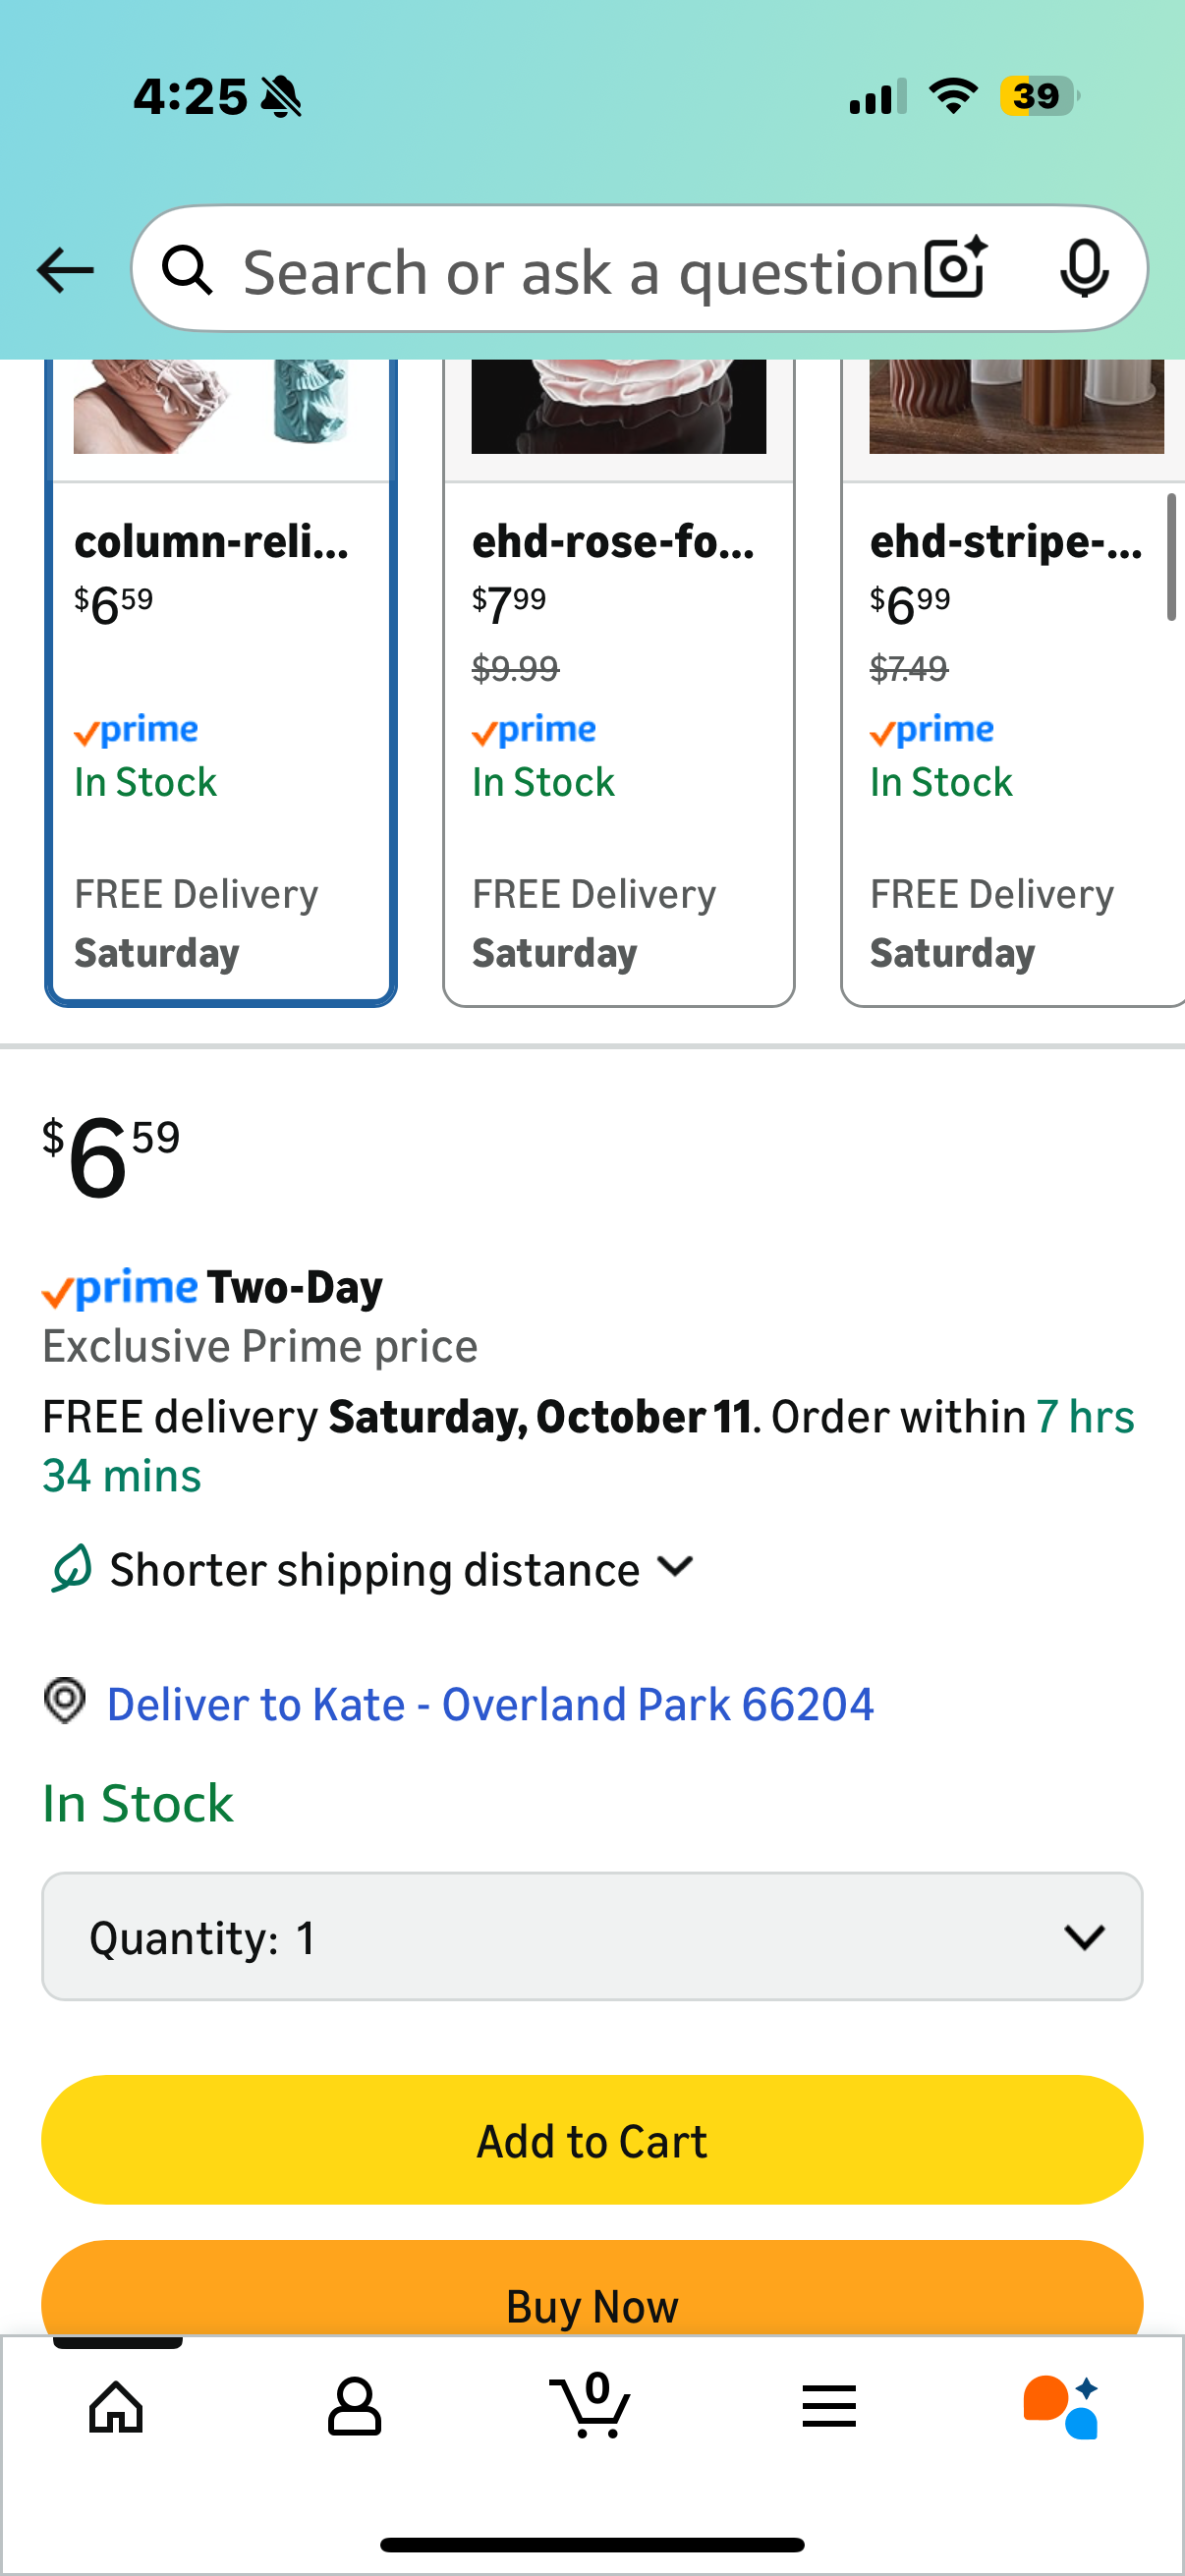
Task: Go to Home tab
Action: [x=117, y=2406]
